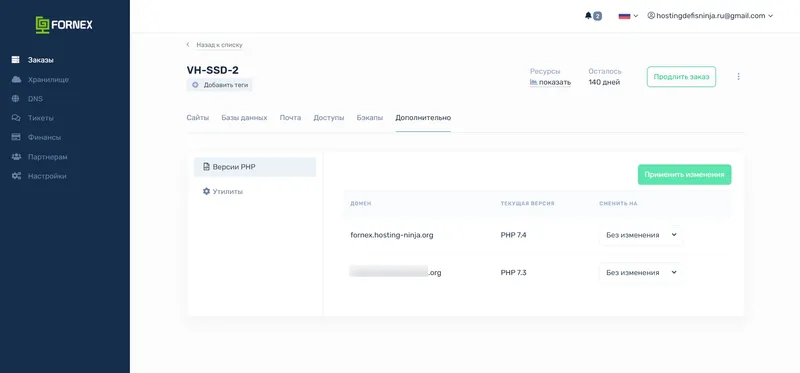This screenshot has width=800, height=373.
Task: Click the PHP 7.3 current version value
Action: click(513, 272)
